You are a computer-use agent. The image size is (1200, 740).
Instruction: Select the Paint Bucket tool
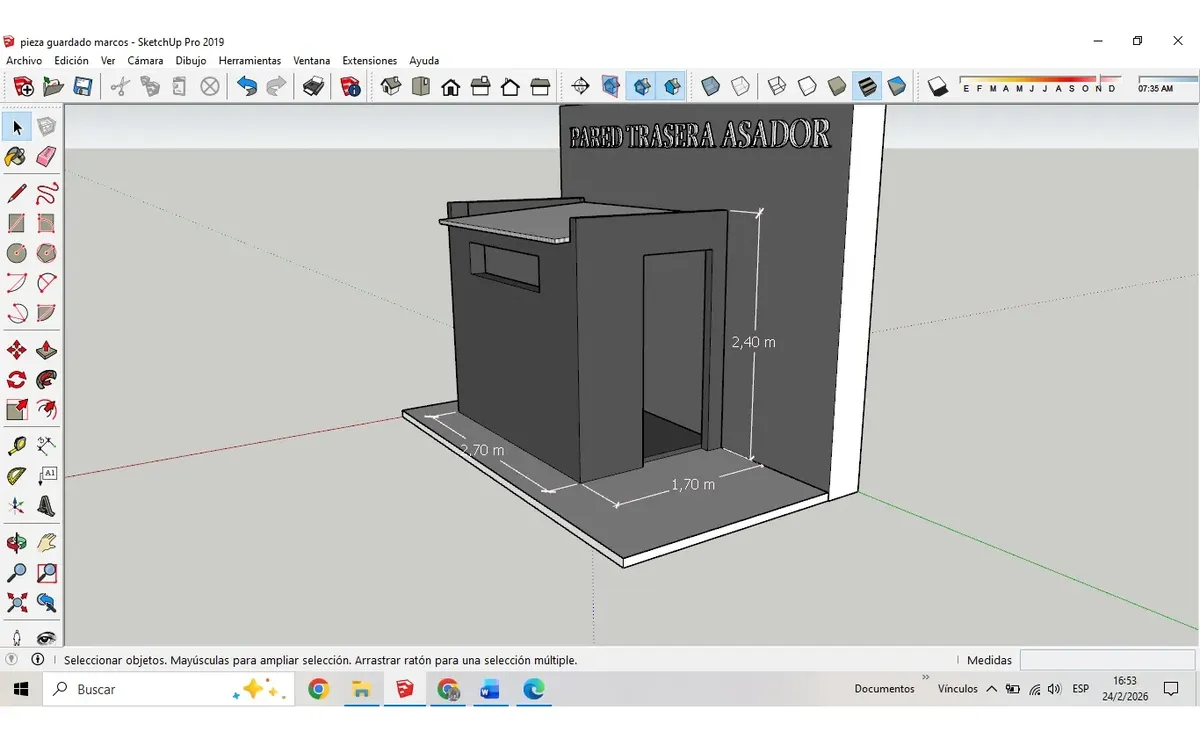point(15,157)
